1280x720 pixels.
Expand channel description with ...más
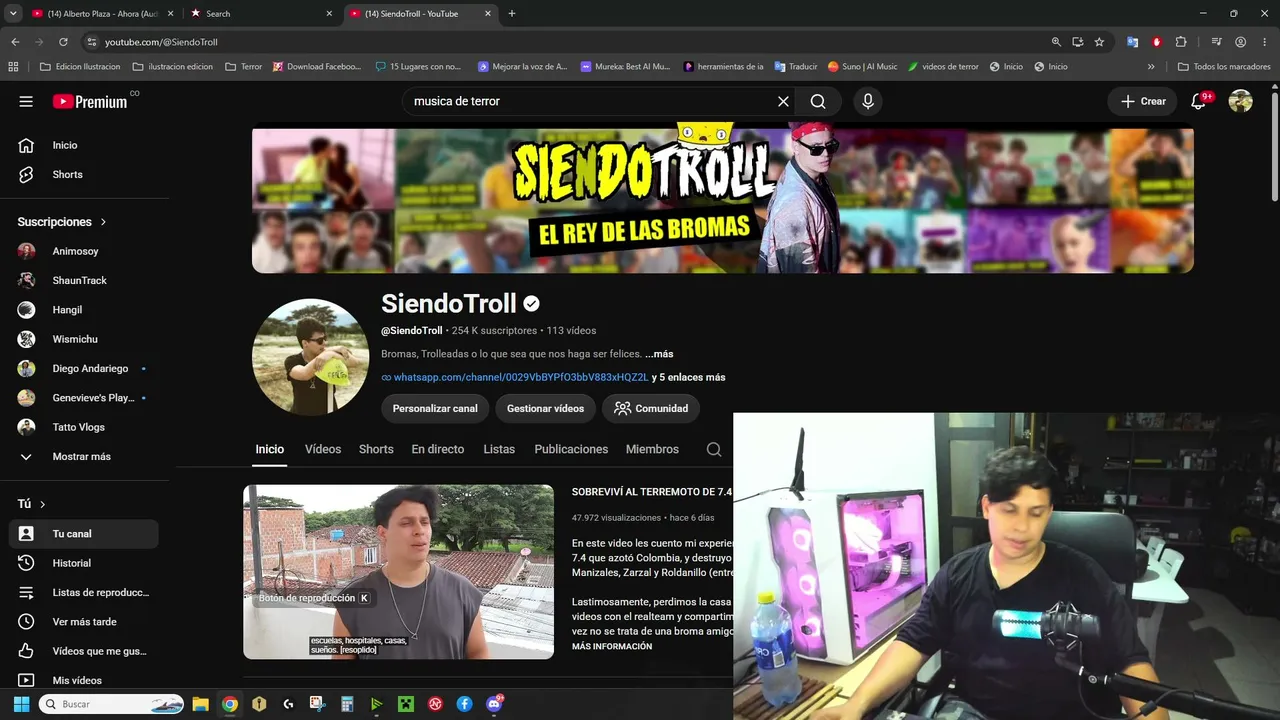pos(659,354)
